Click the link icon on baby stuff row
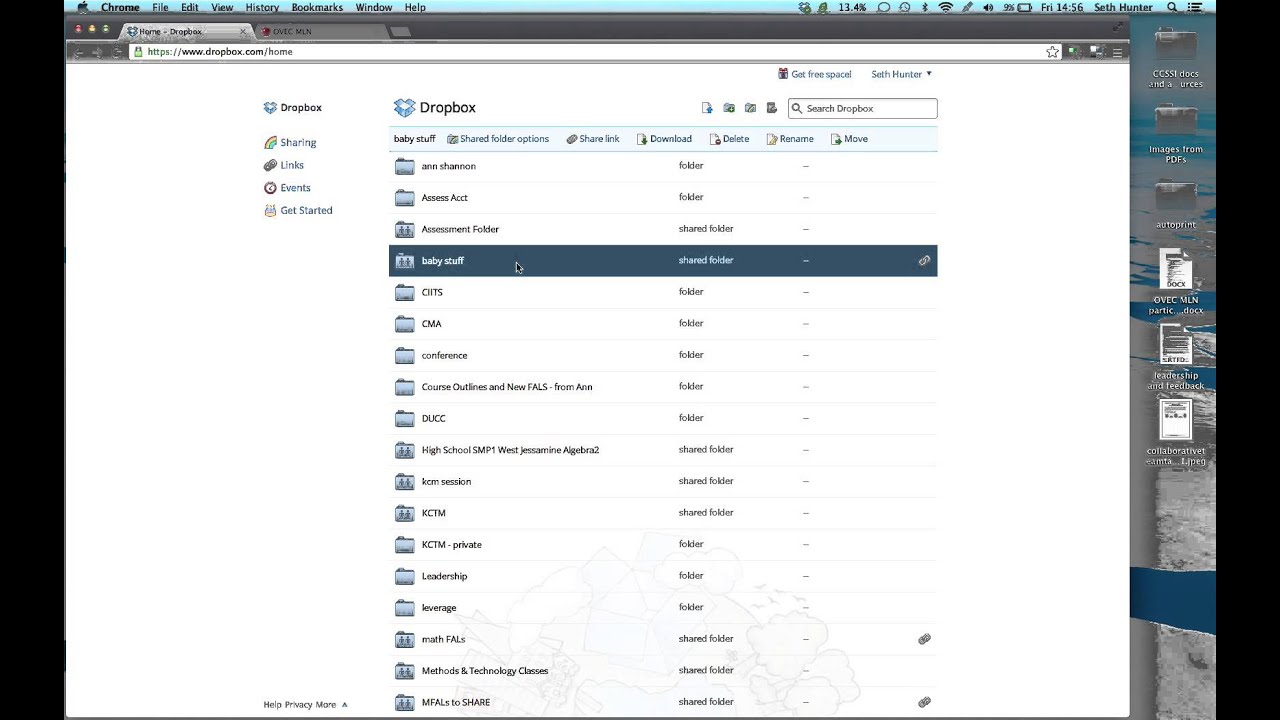 pos(924,261)
